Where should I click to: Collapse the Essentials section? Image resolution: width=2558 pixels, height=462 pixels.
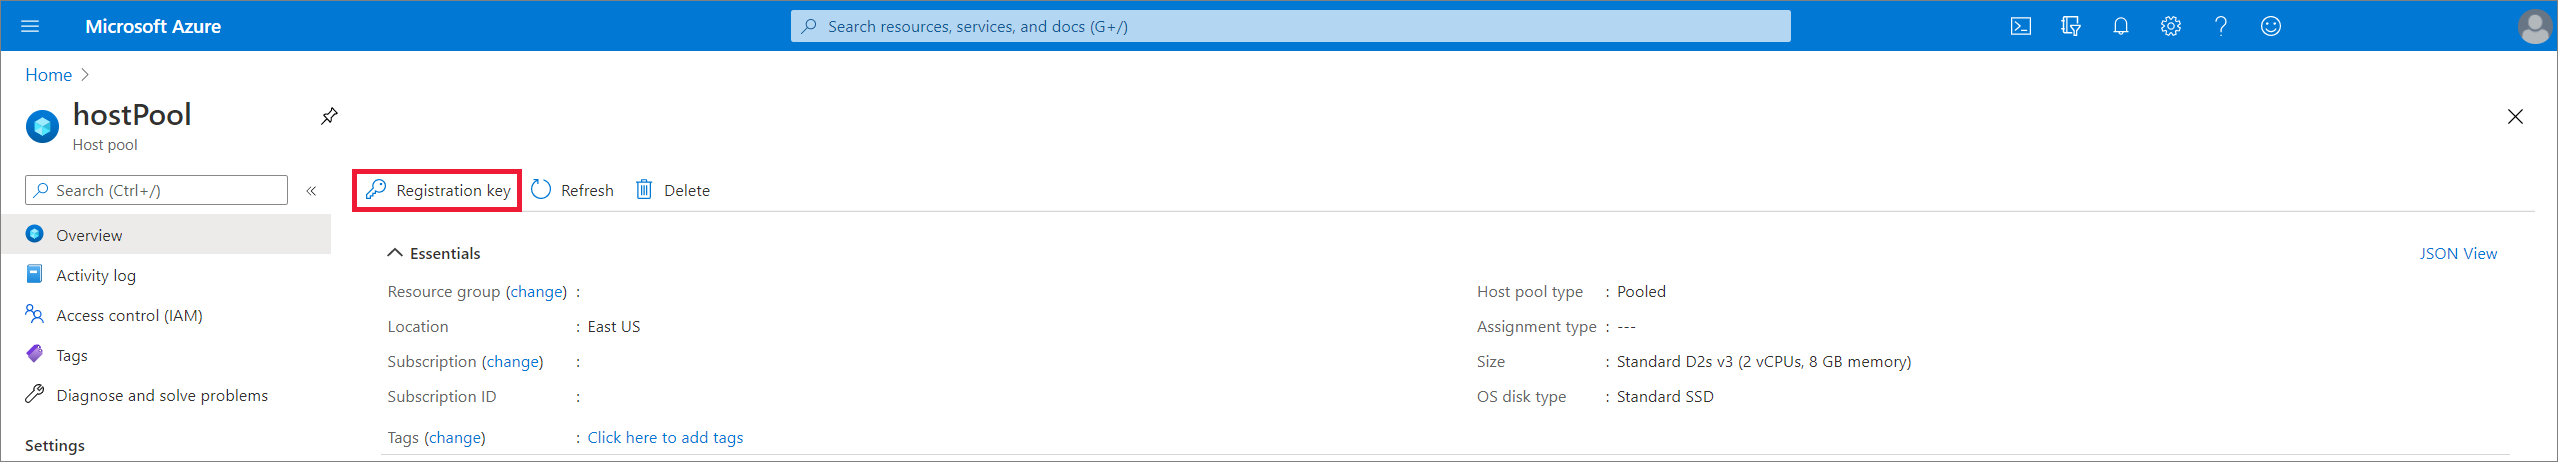tap(395, 253)
